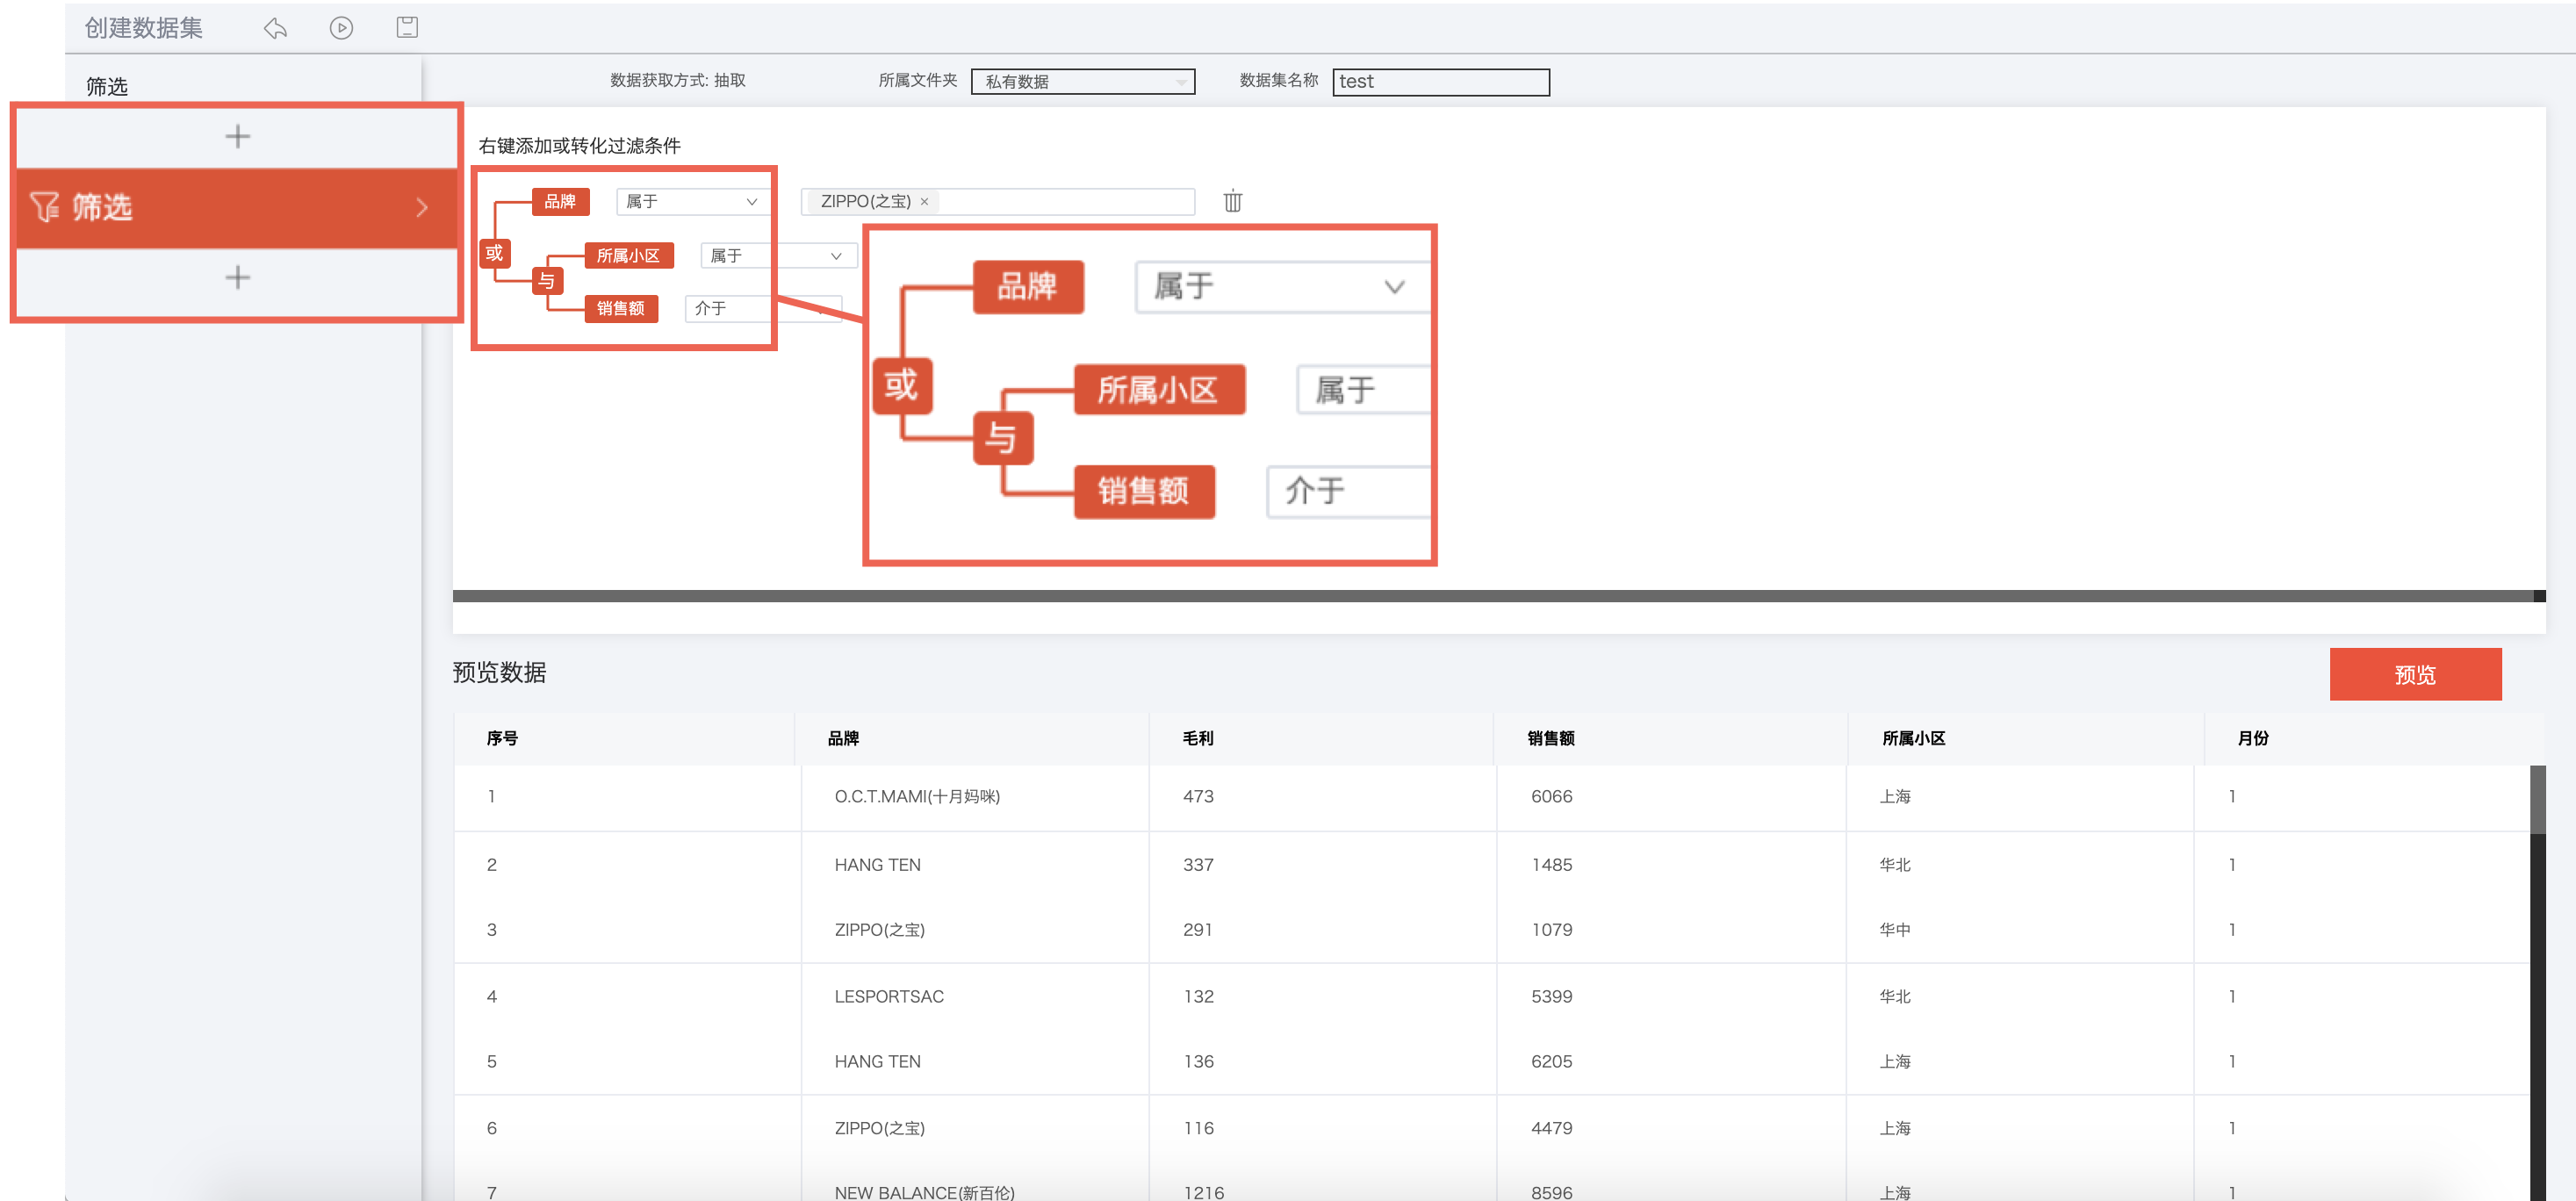Click the 品牌 cell HANG TEN in row 2
The width and height of the screenshot is (2576, 1201).
pos(877,865)
